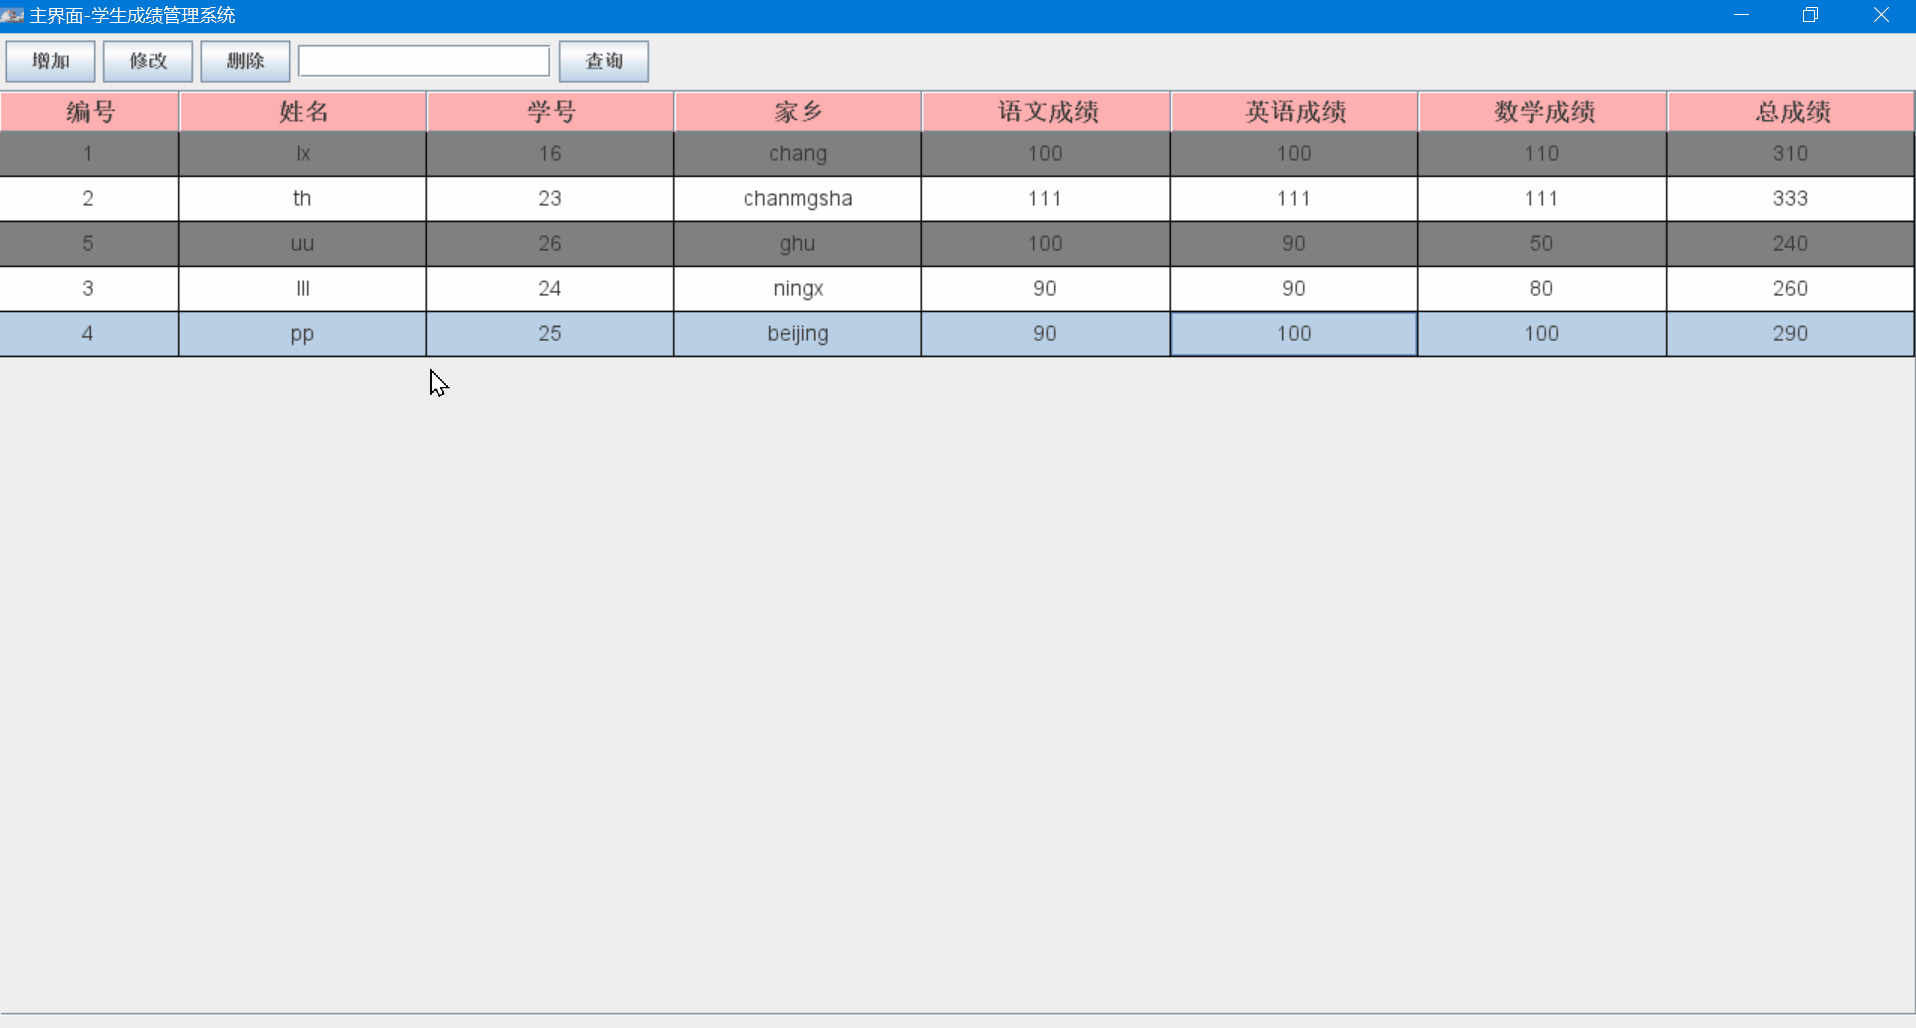Click the 学号 column header
The width and height of the screenshot is (1916, 1028).
click(550, 112)
